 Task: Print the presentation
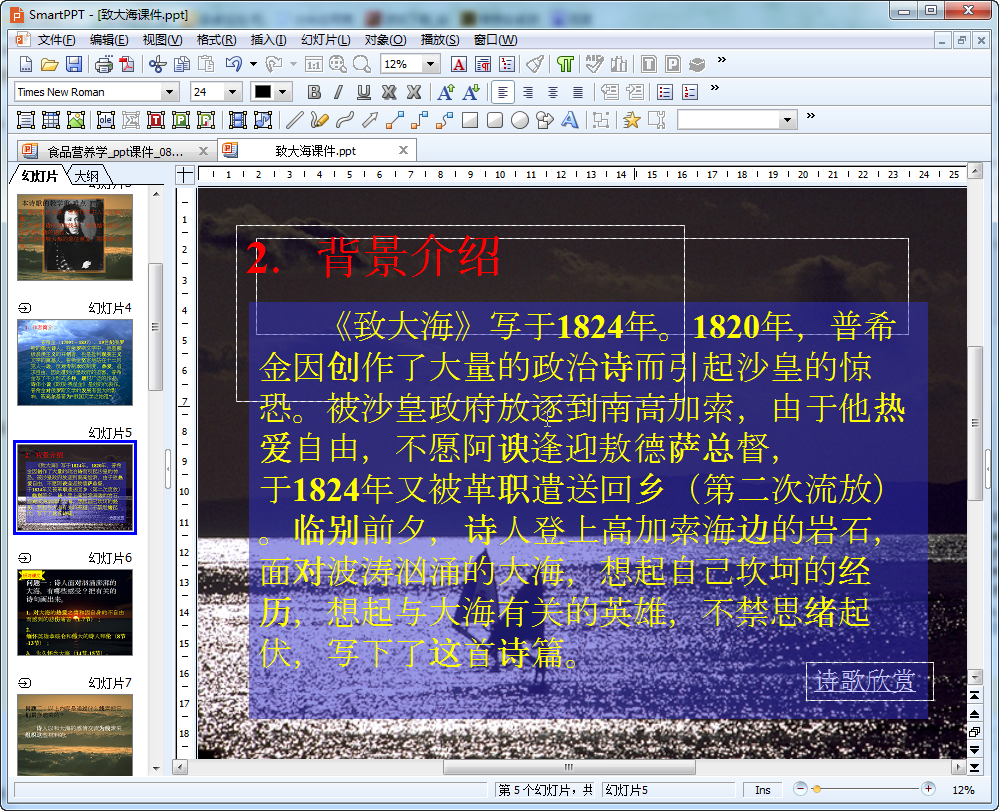(x=104, y=64)
